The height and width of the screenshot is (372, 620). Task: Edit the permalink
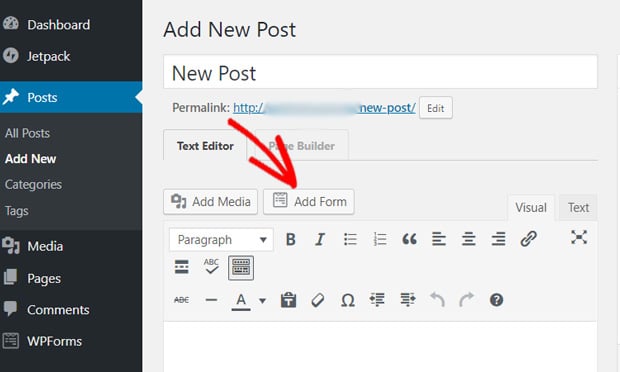click(436, 108)
